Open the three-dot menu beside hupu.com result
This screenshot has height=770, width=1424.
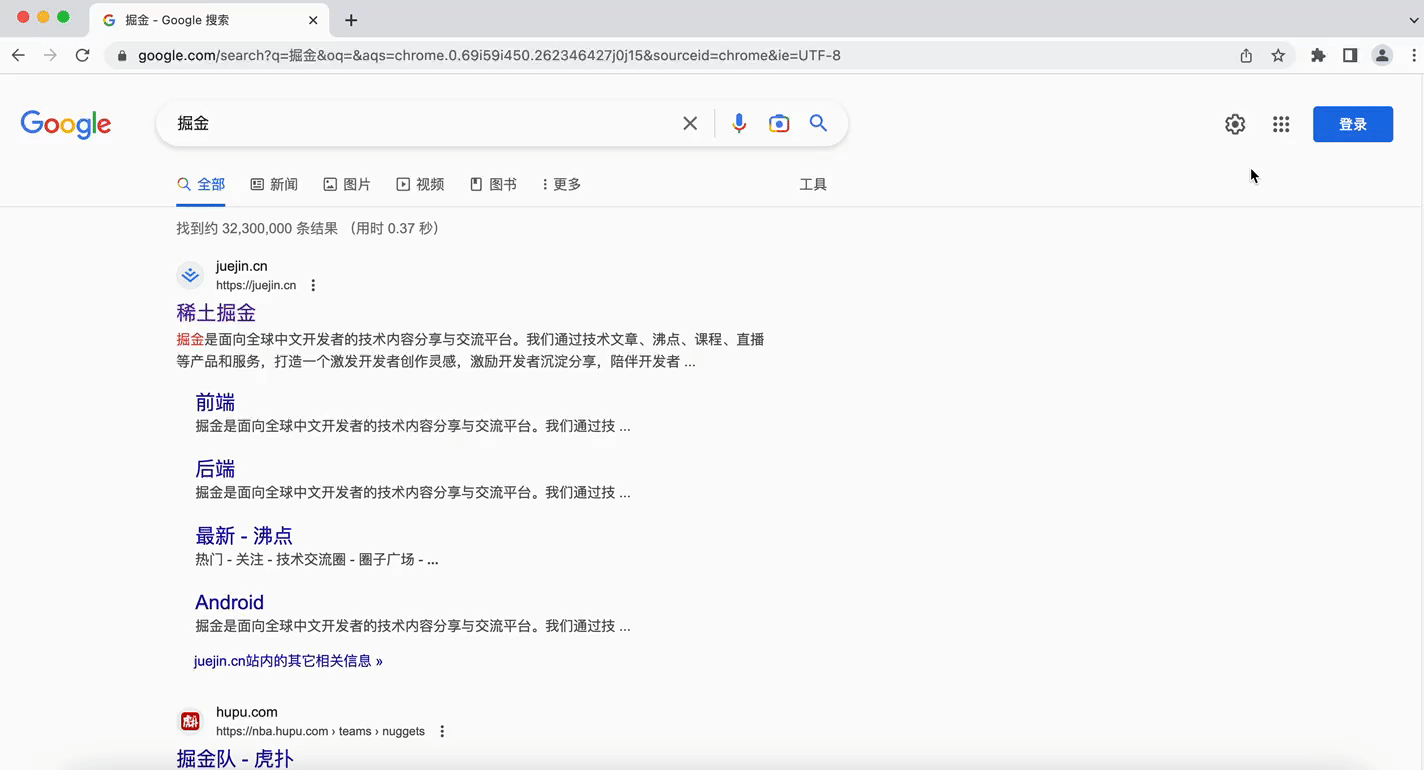pos(442,731)
